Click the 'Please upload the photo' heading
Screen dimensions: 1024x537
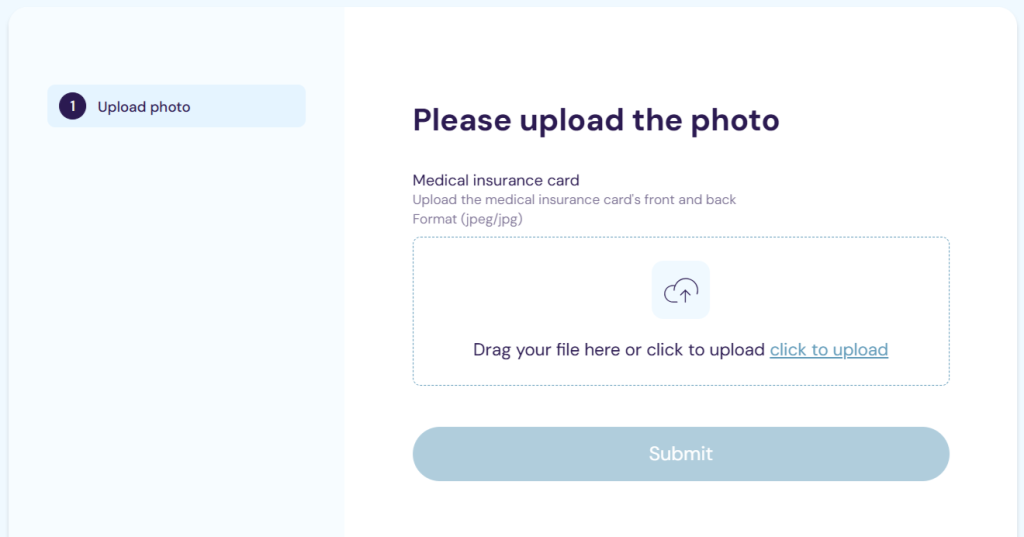[x=595, y=121]
